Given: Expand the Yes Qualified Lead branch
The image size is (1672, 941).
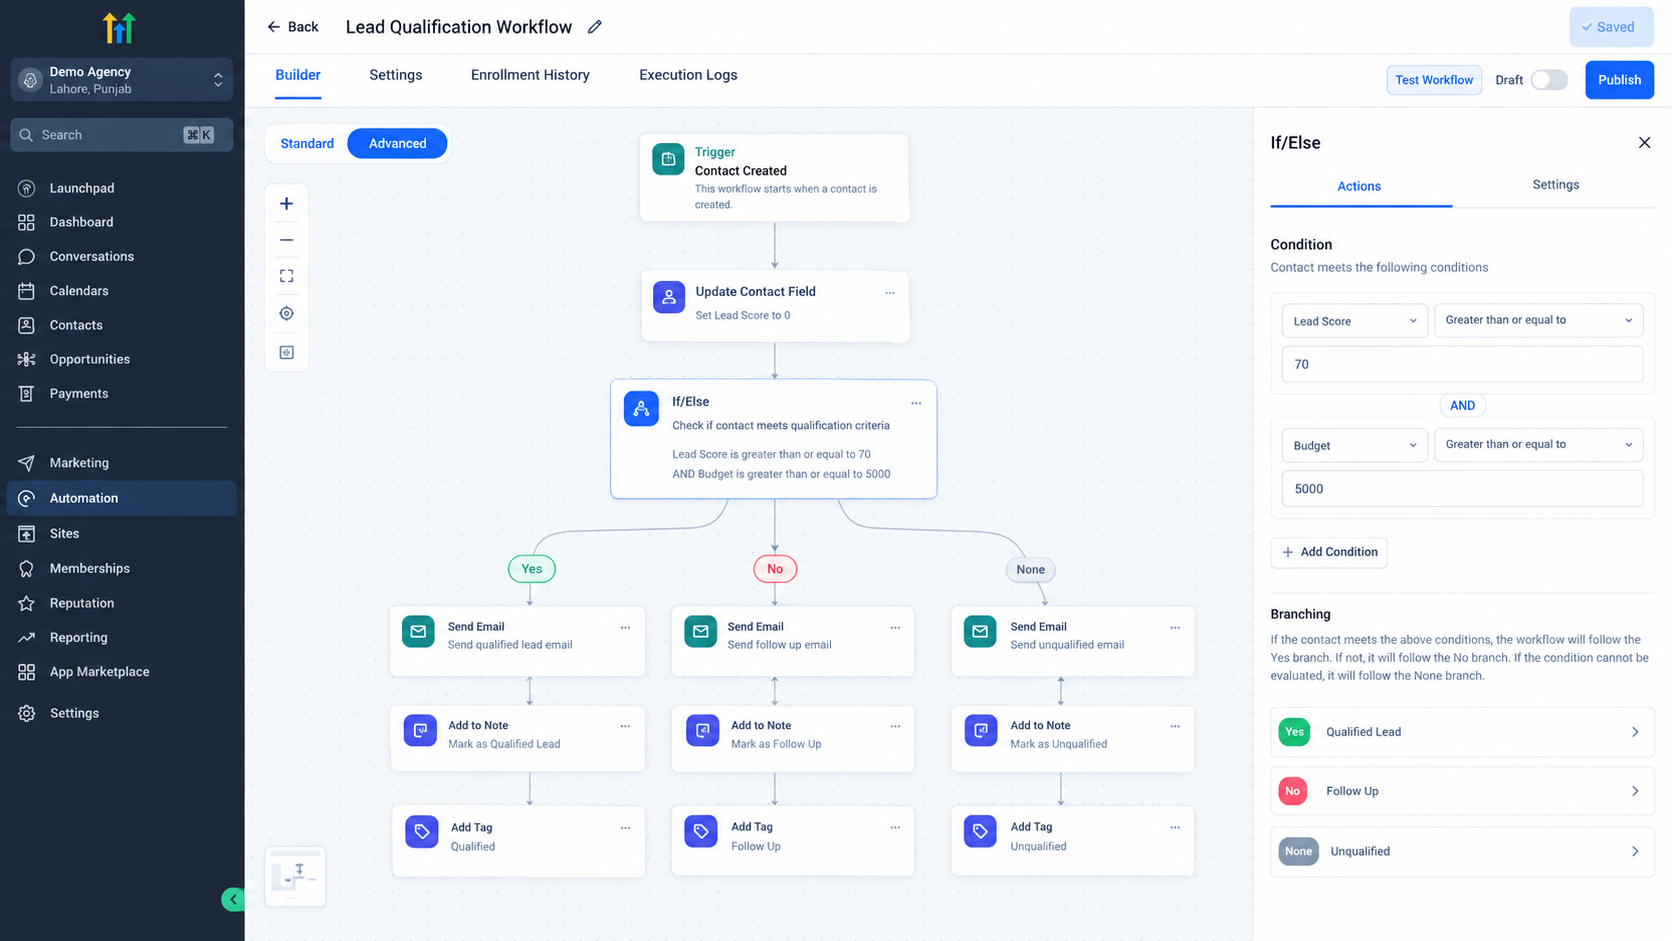Looking at the screenshot, I should pyautogui.click(x=1462, y=732).
